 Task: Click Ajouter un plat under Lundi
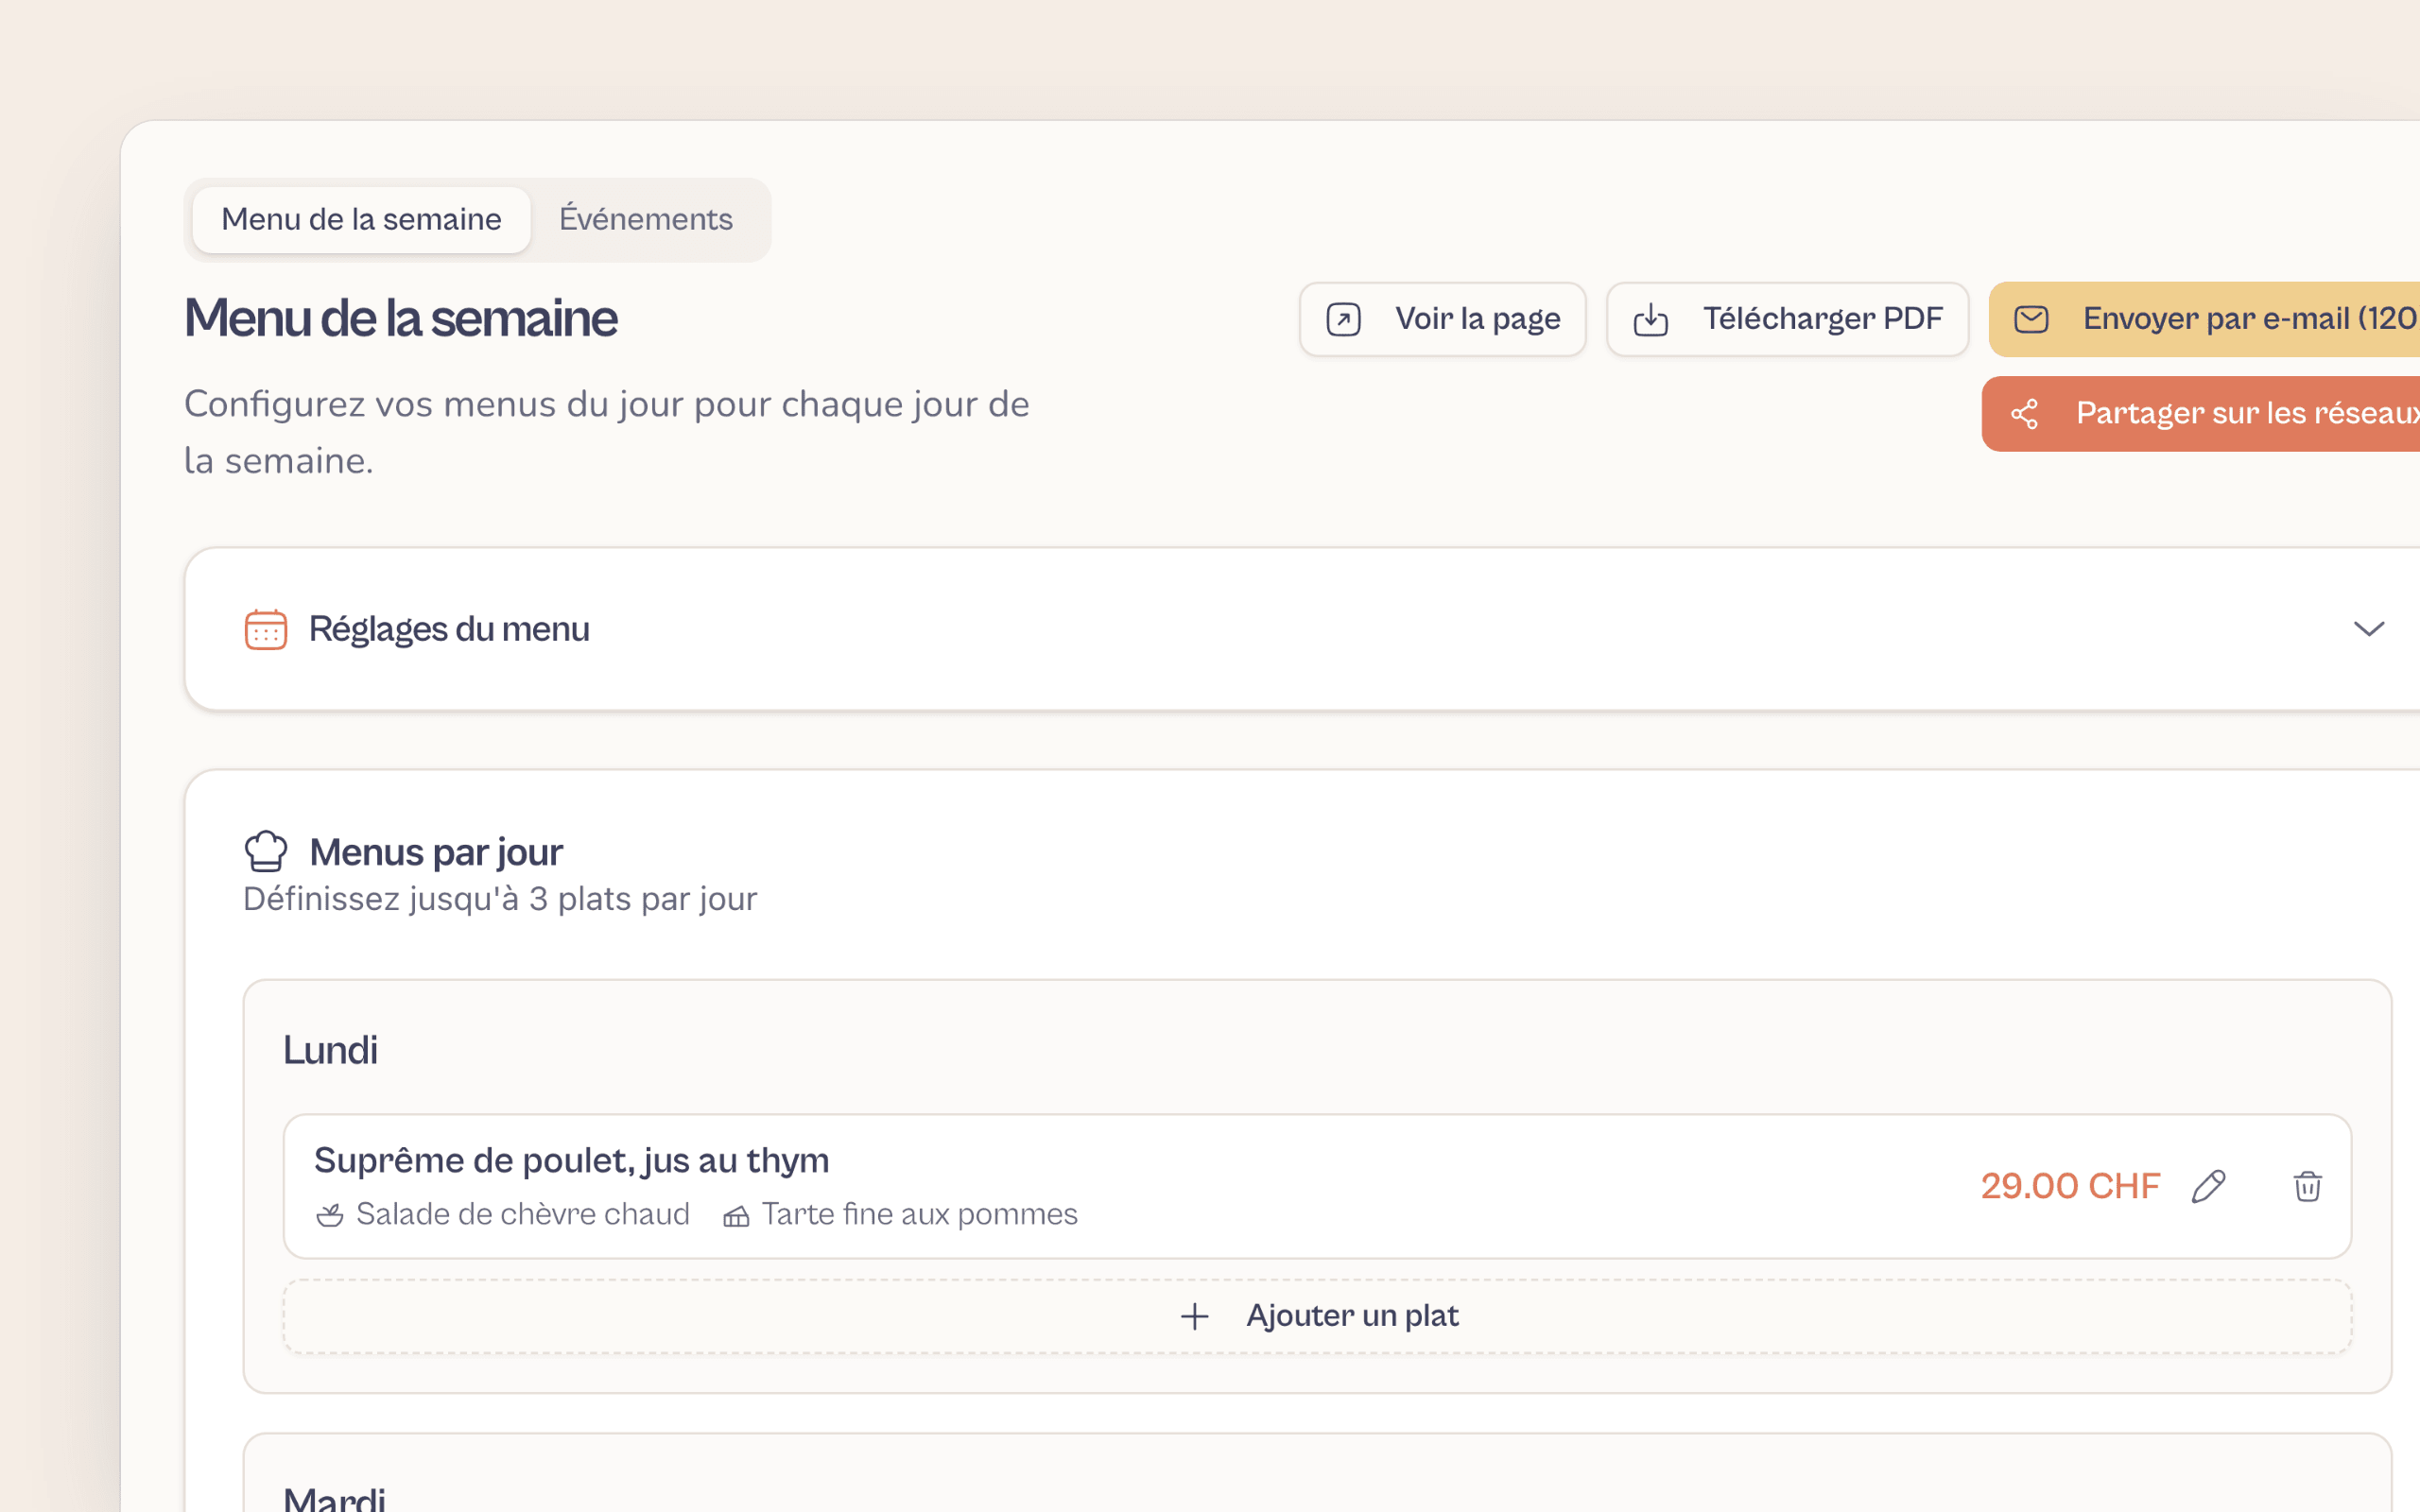tap(1317, 1316)
